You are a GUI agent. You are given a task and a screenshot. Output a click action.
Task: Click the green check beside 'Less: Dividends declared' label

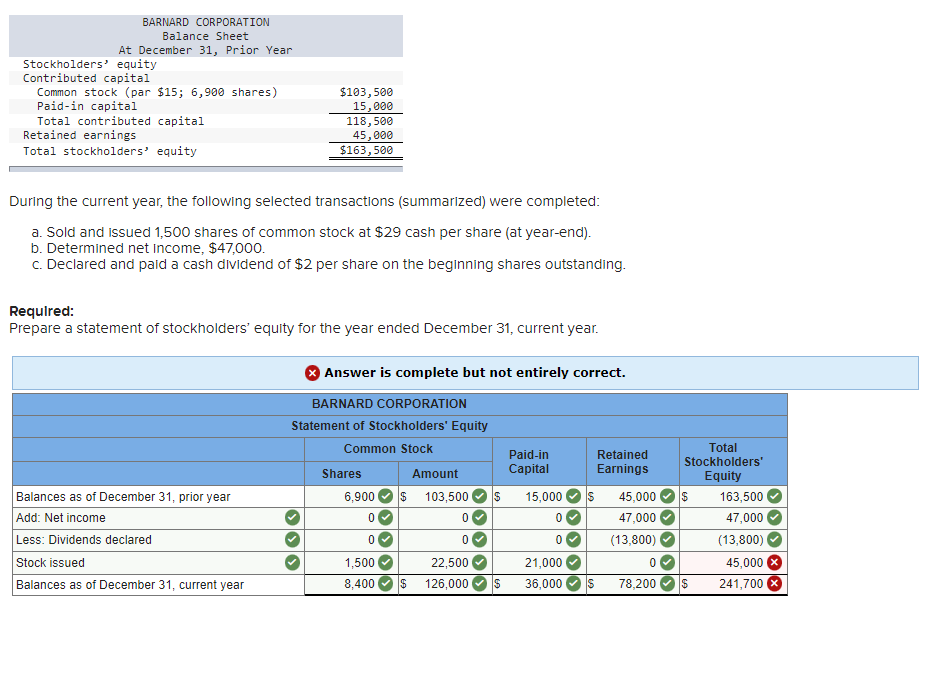[292, 539]
